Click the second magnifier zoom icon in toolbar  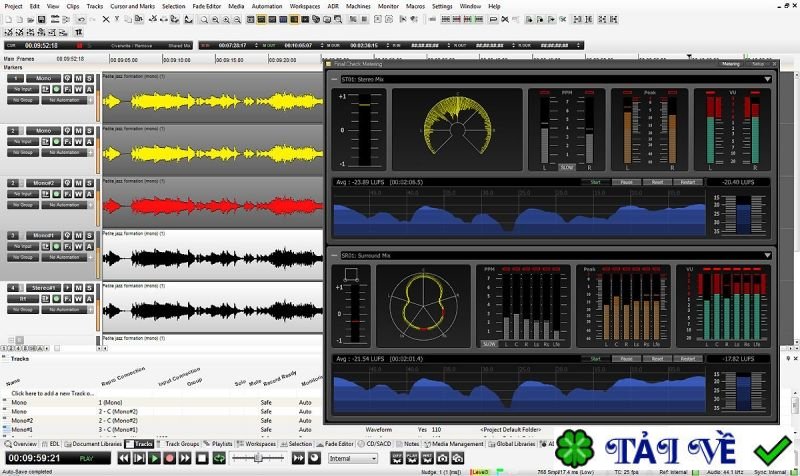coord(215,19)
